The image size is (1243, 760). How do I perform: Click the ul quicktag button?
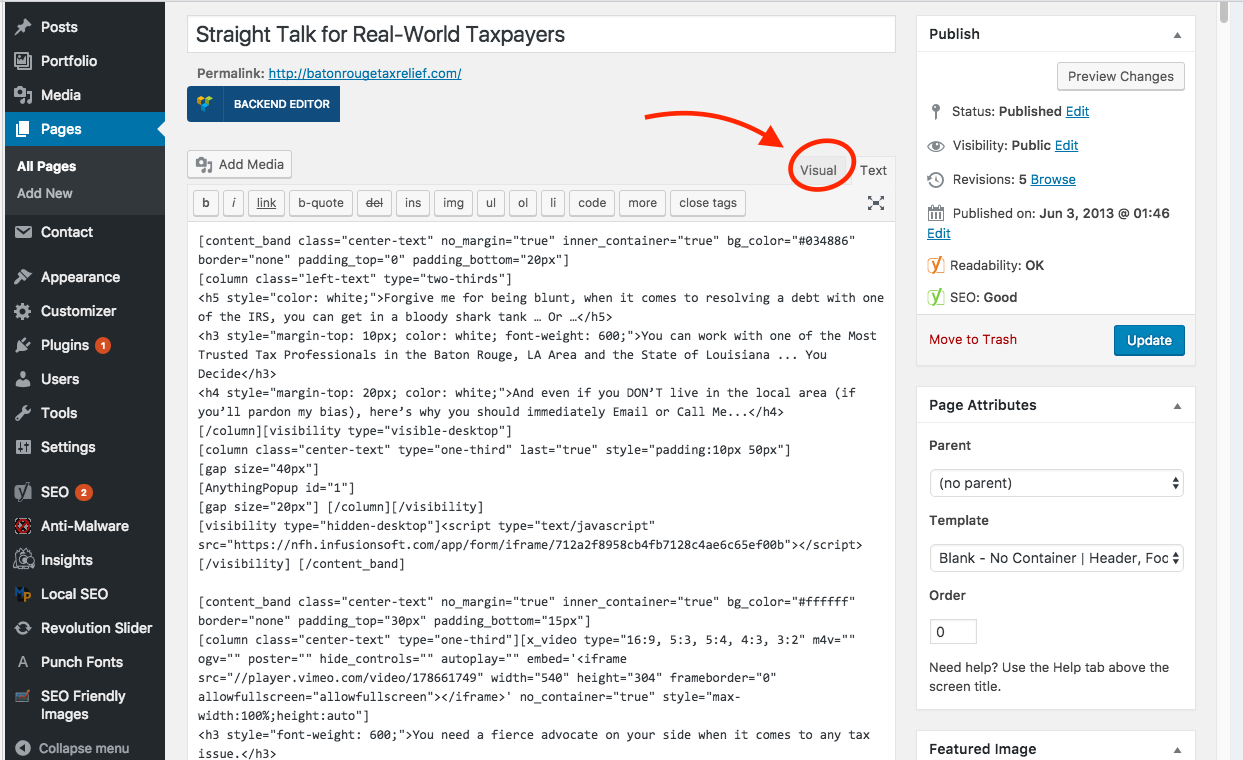(491, 203)
